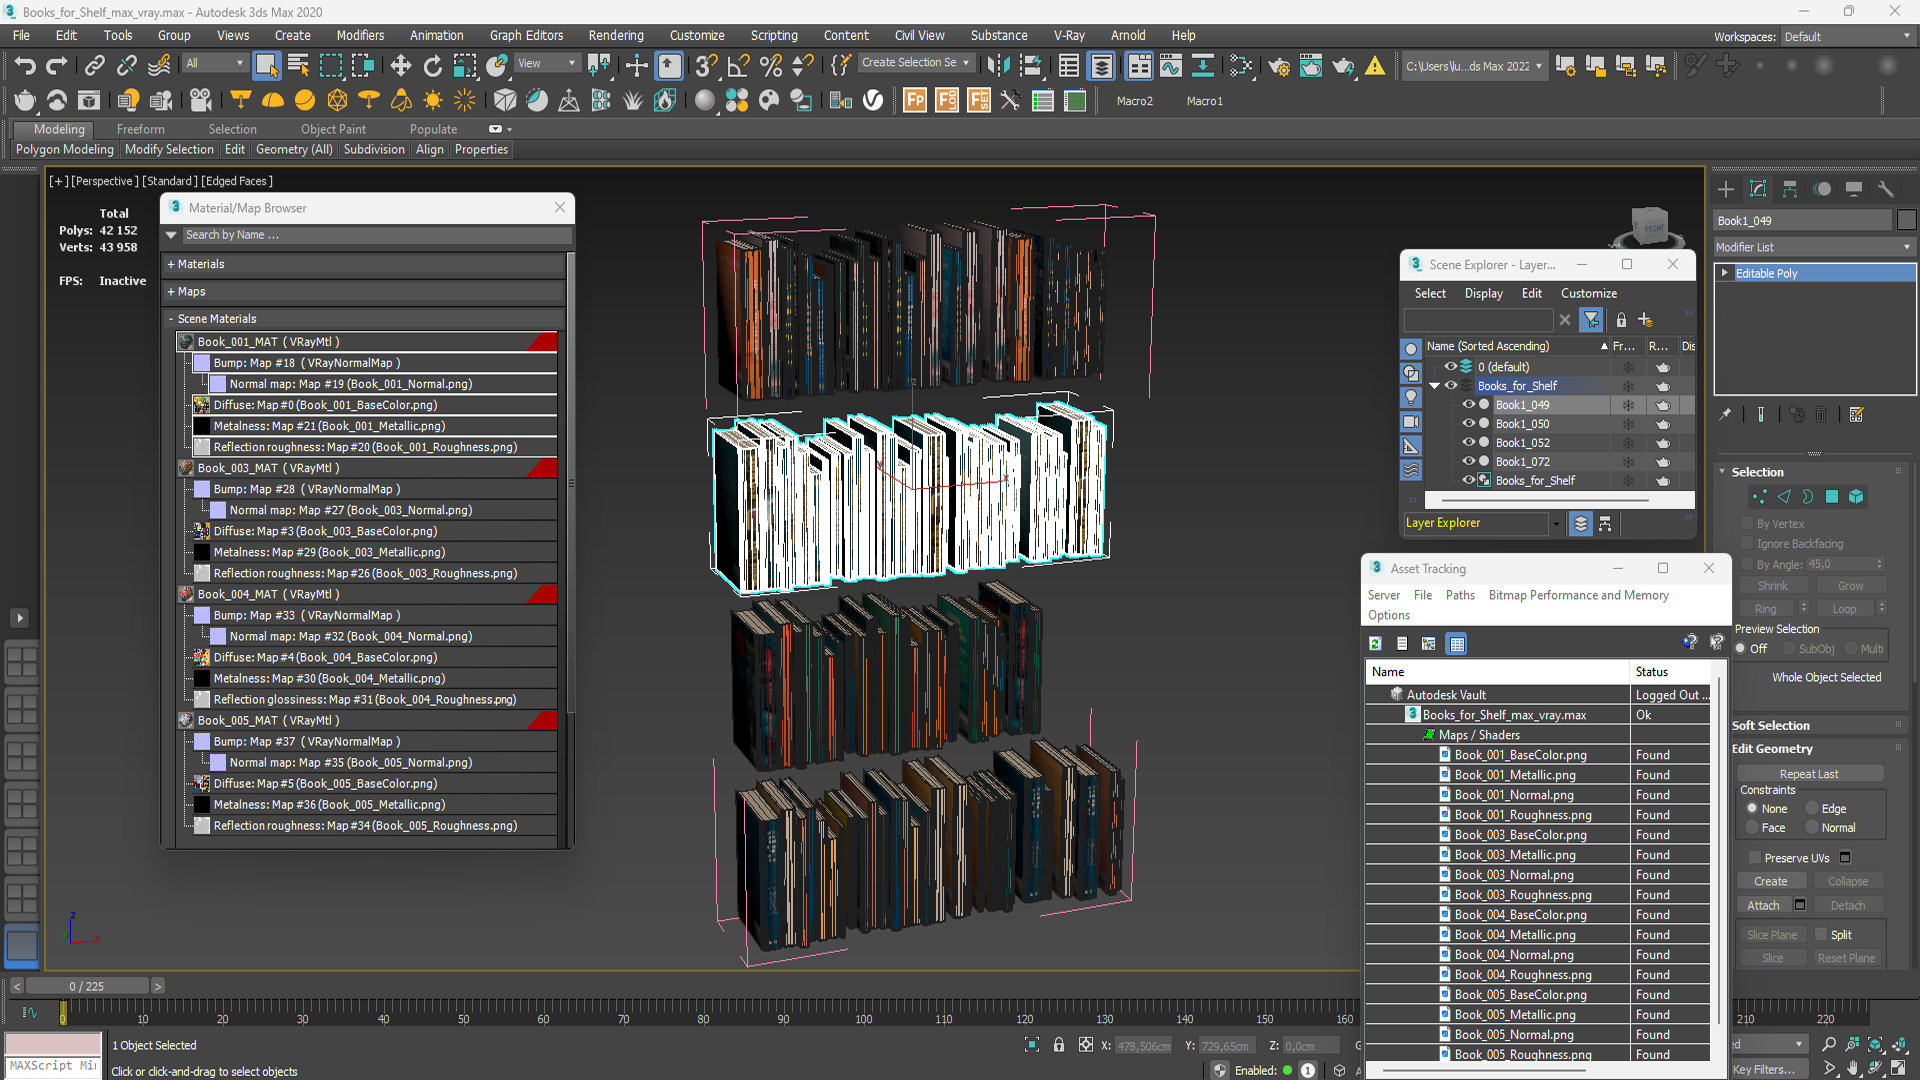Select the Edge constraint radio button
The image size is (1920, 1080).
pos(1812,808)
